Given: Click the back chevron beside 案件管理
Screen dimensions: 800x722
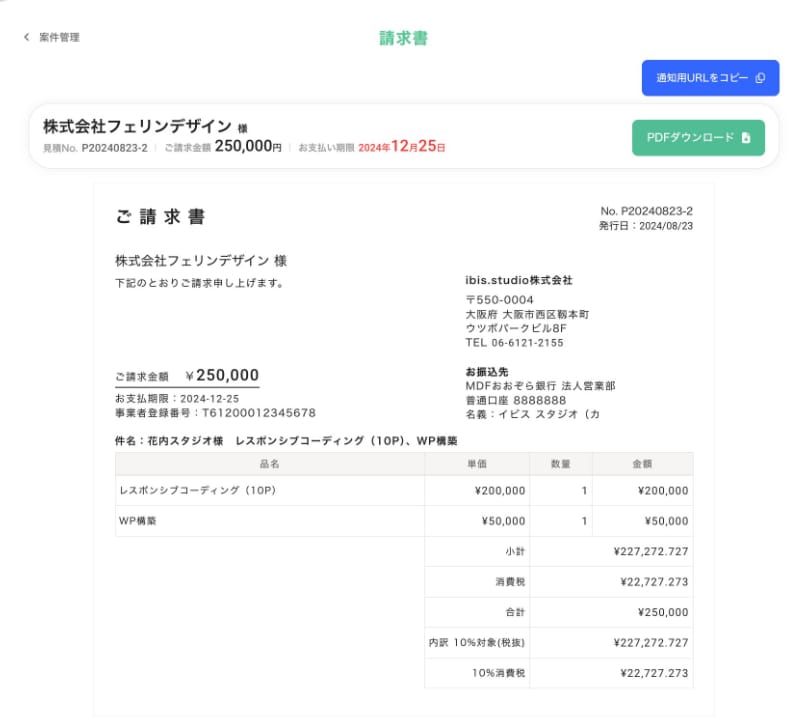Looking at the screenshot, I should point(27,37).
